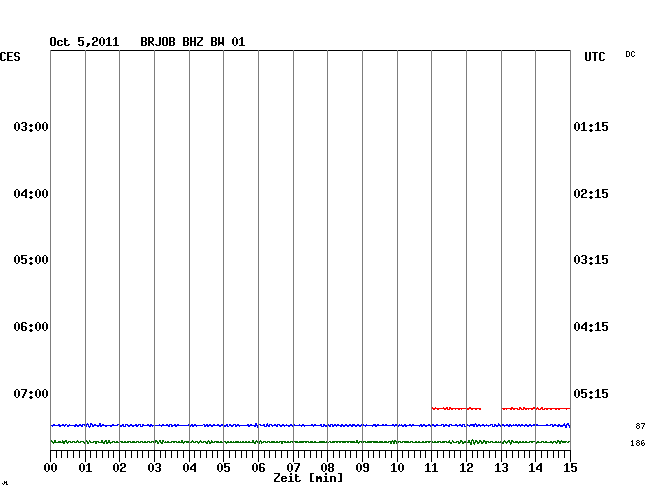
Task: Click the '02' minute tick label
Action: (x=119, y=468)
